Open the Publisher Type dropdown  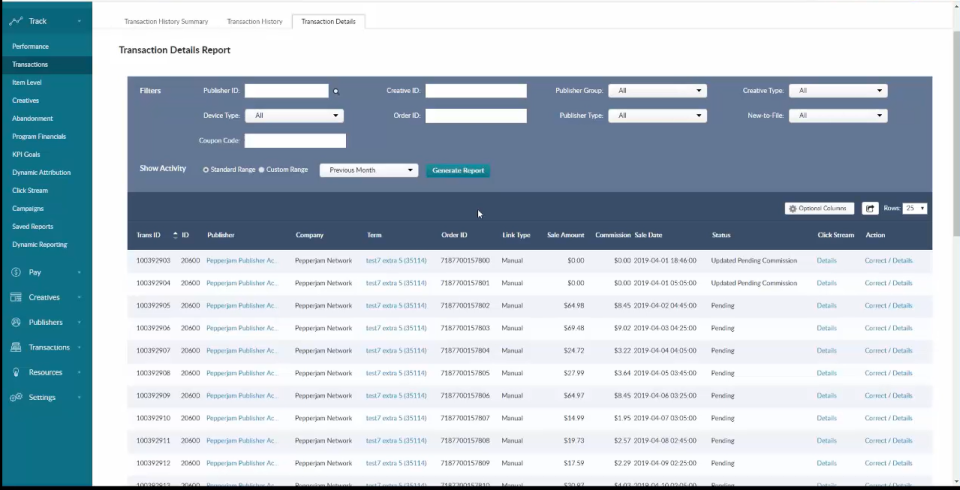[x=658, y=115]
